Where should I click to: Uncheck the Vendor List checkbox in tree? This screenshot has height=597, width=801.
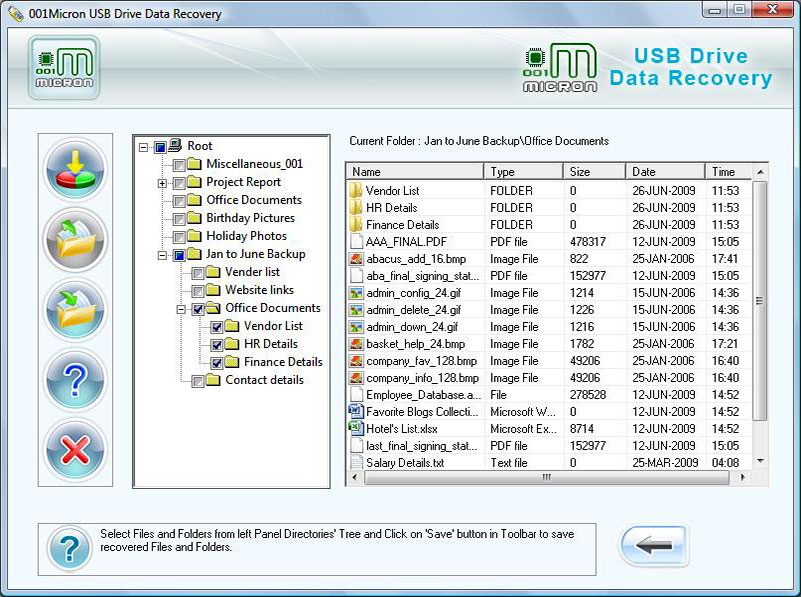217,326
